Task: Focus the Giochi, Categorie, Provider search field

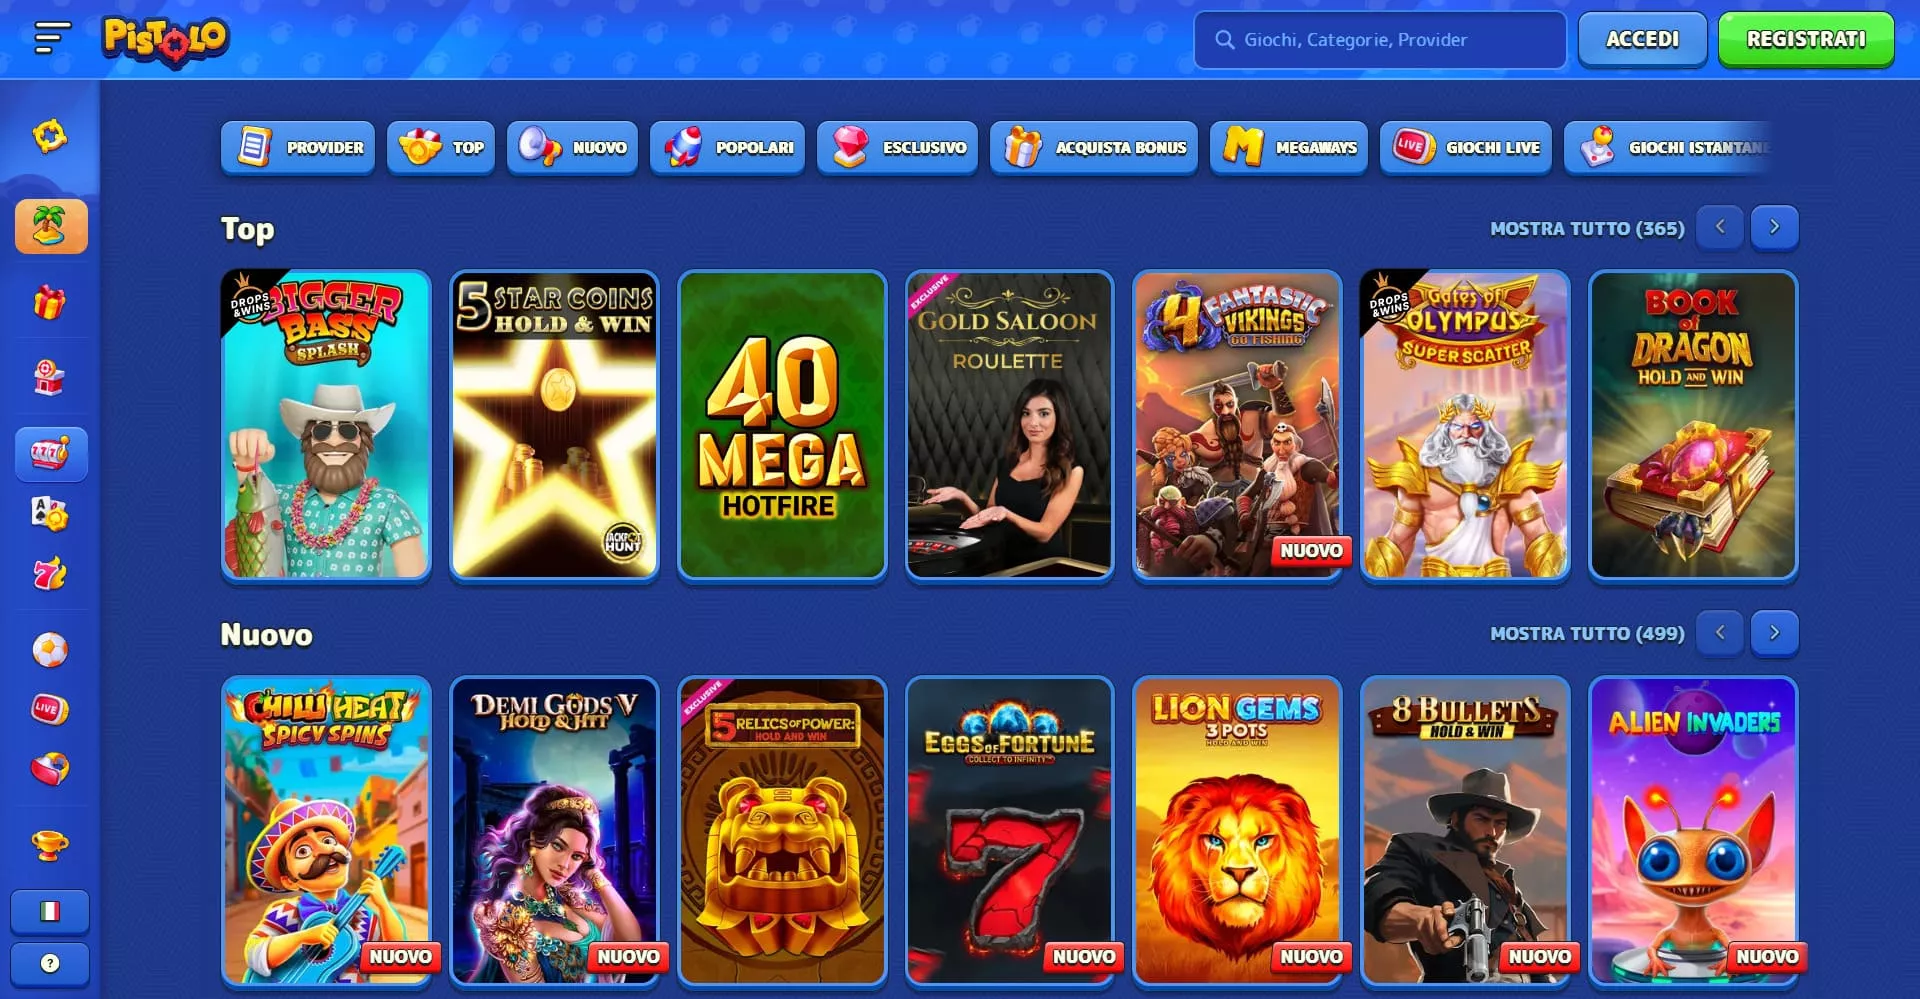Action: pyautogui.click(x=1380, y=40)
